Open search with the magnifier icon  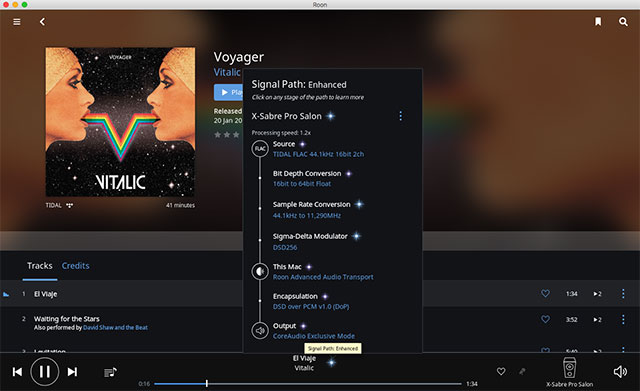pos(623,22)
